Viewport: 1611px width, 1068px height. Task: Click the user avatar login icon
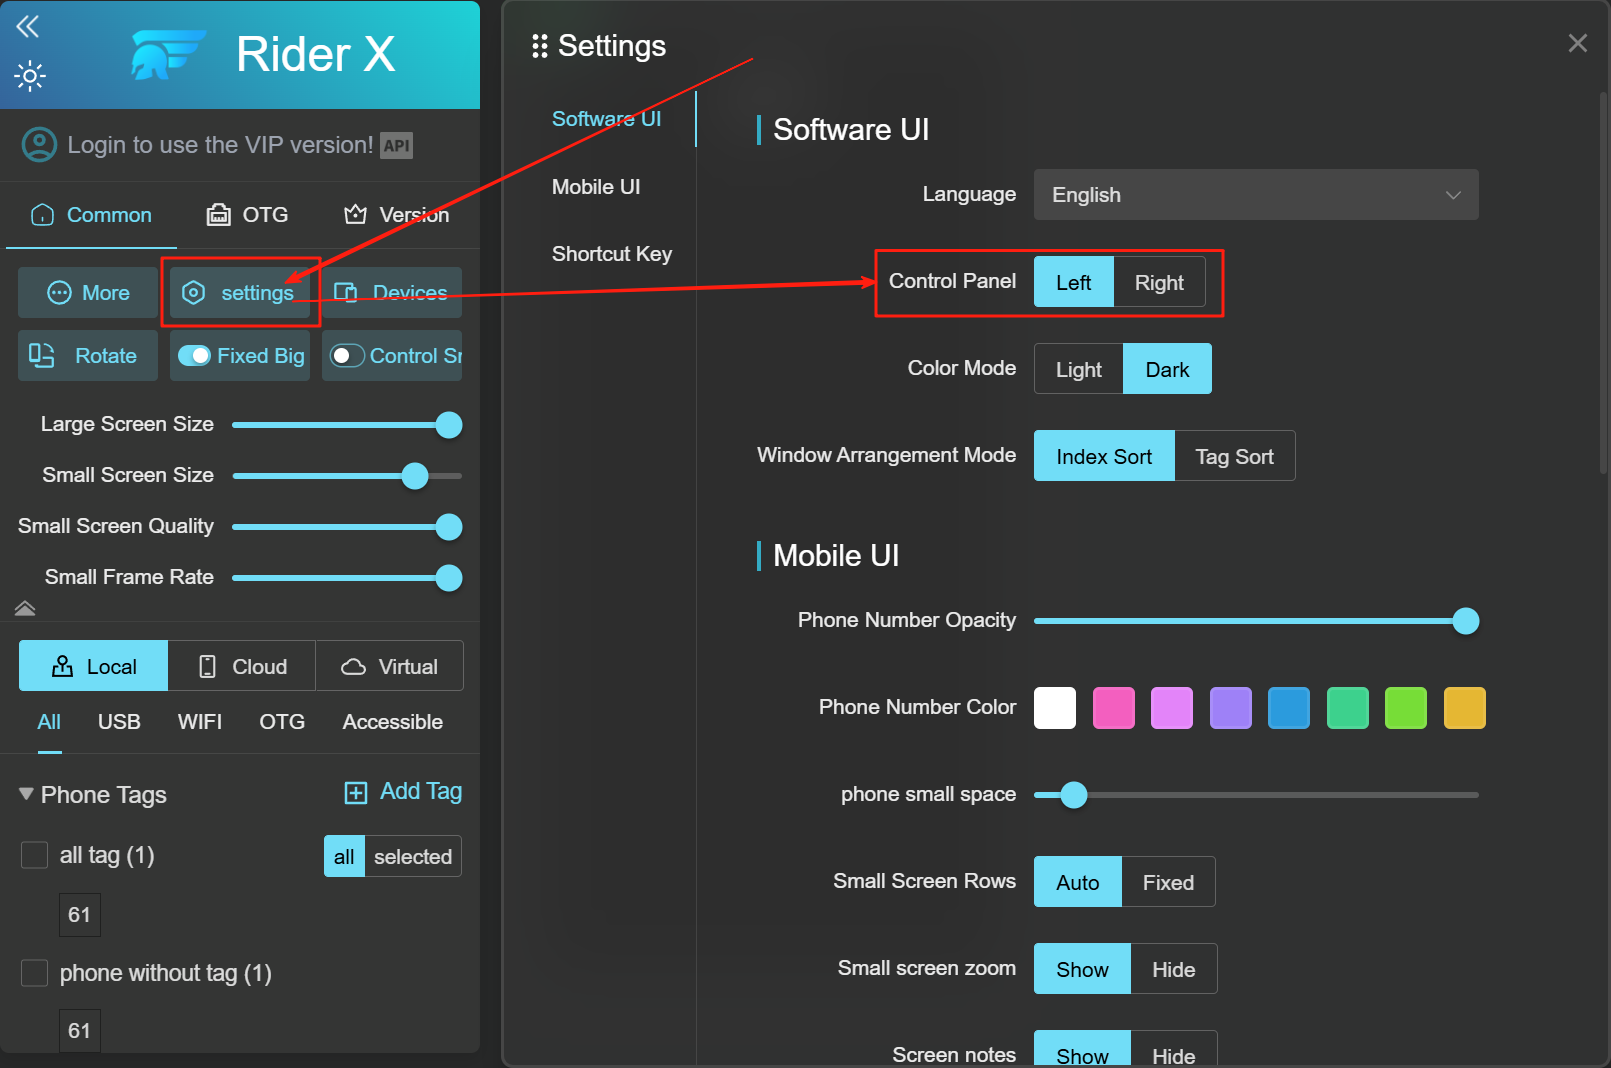click(x=39, y=145)
